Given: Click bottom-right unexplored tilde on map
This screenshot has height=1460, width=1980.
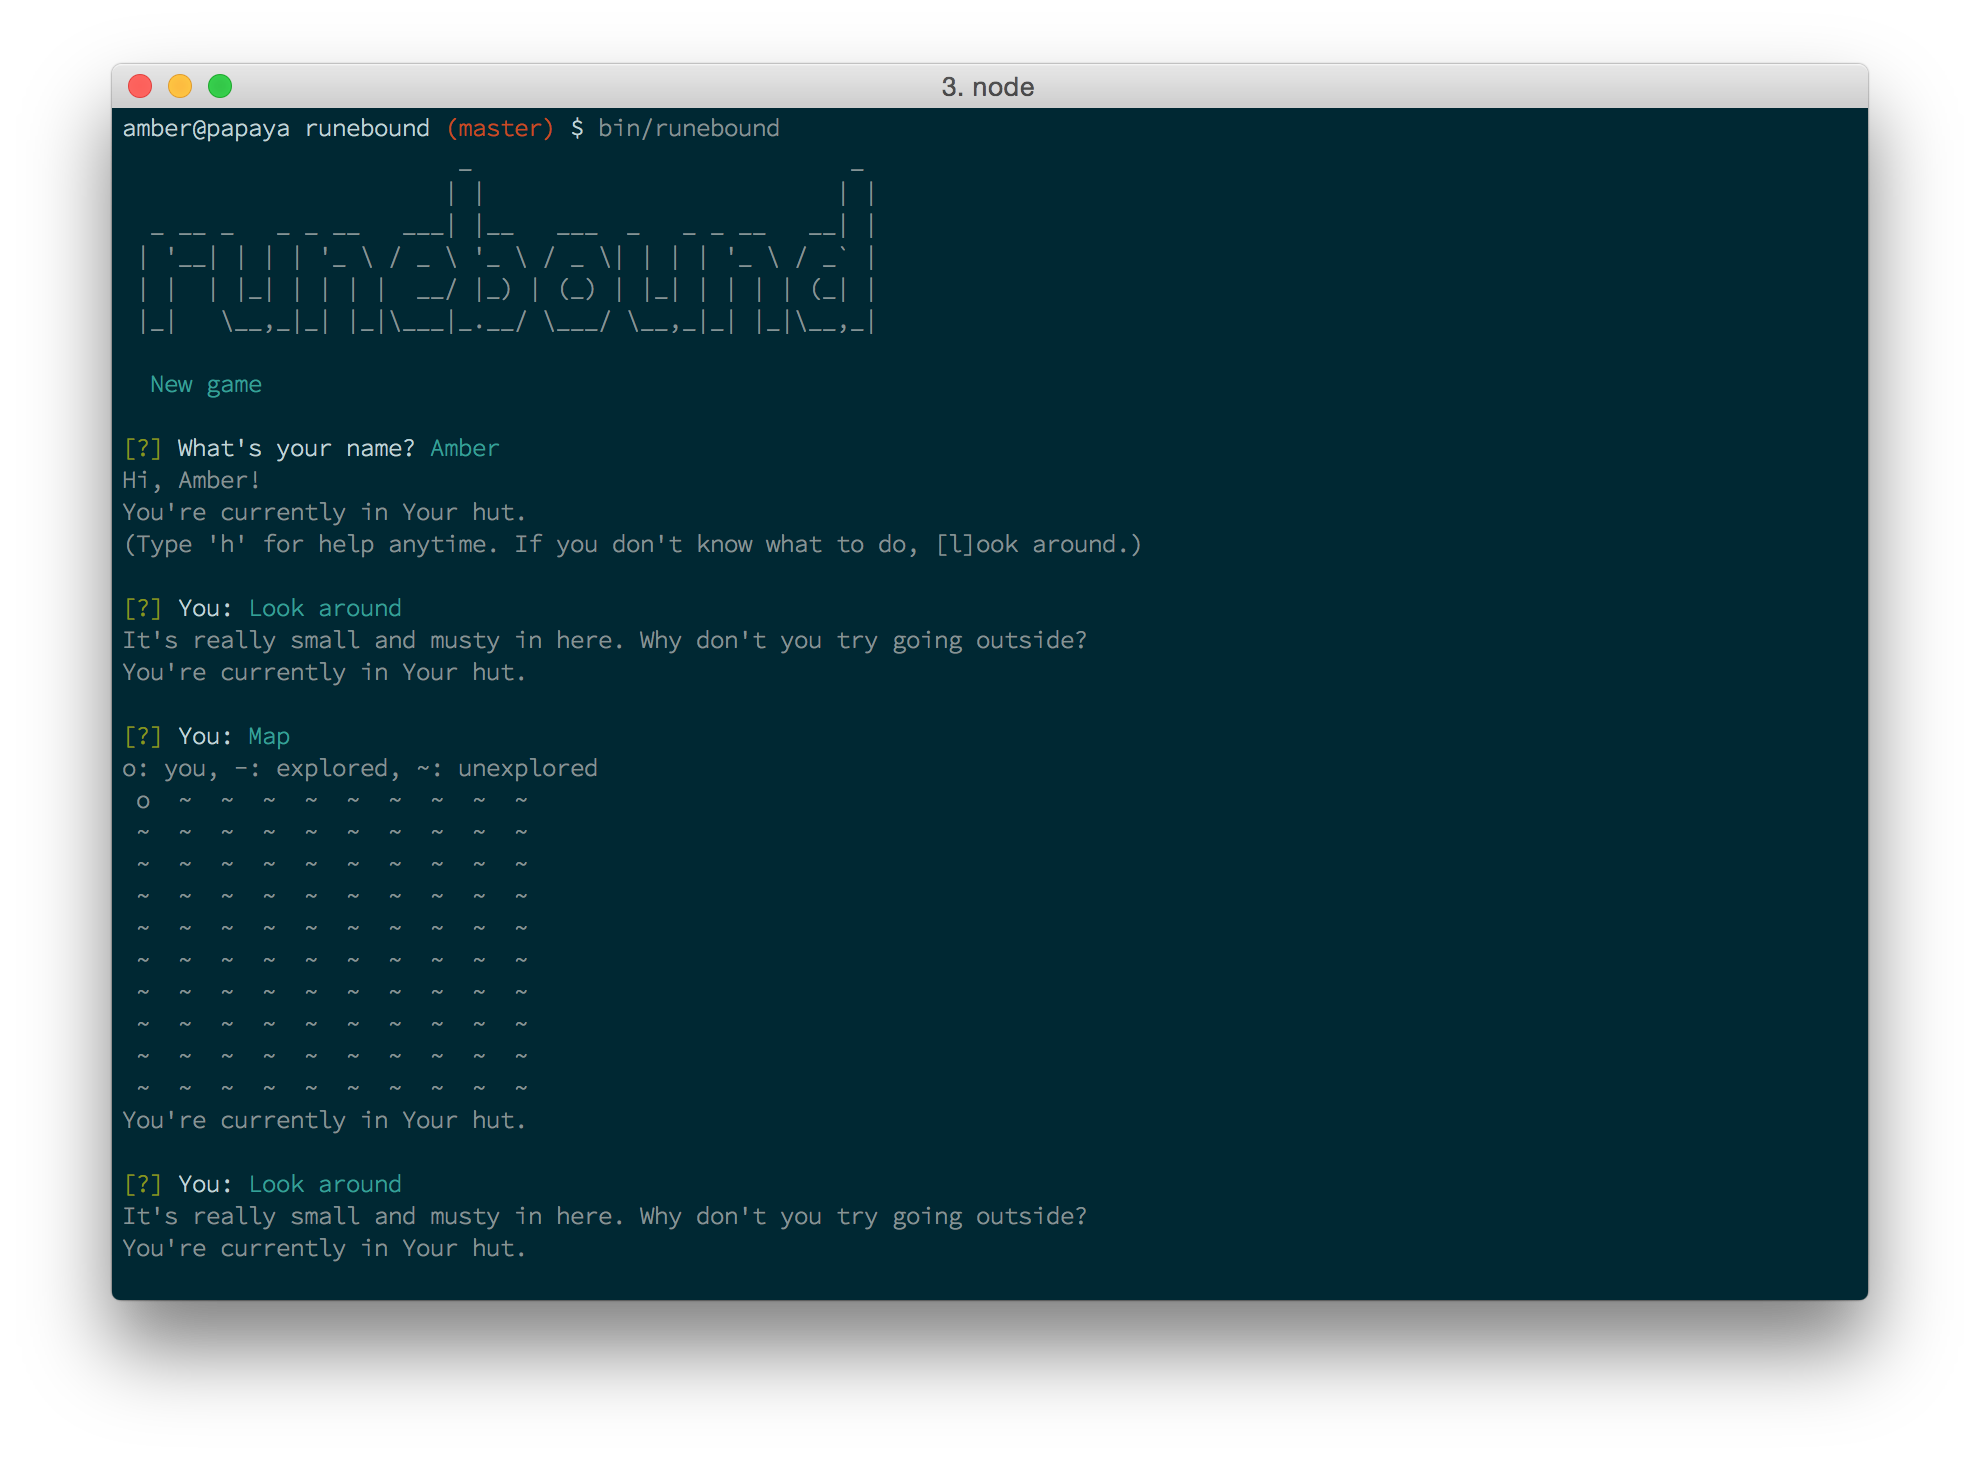Looking at the screenshot, I should coord(521,1087).
